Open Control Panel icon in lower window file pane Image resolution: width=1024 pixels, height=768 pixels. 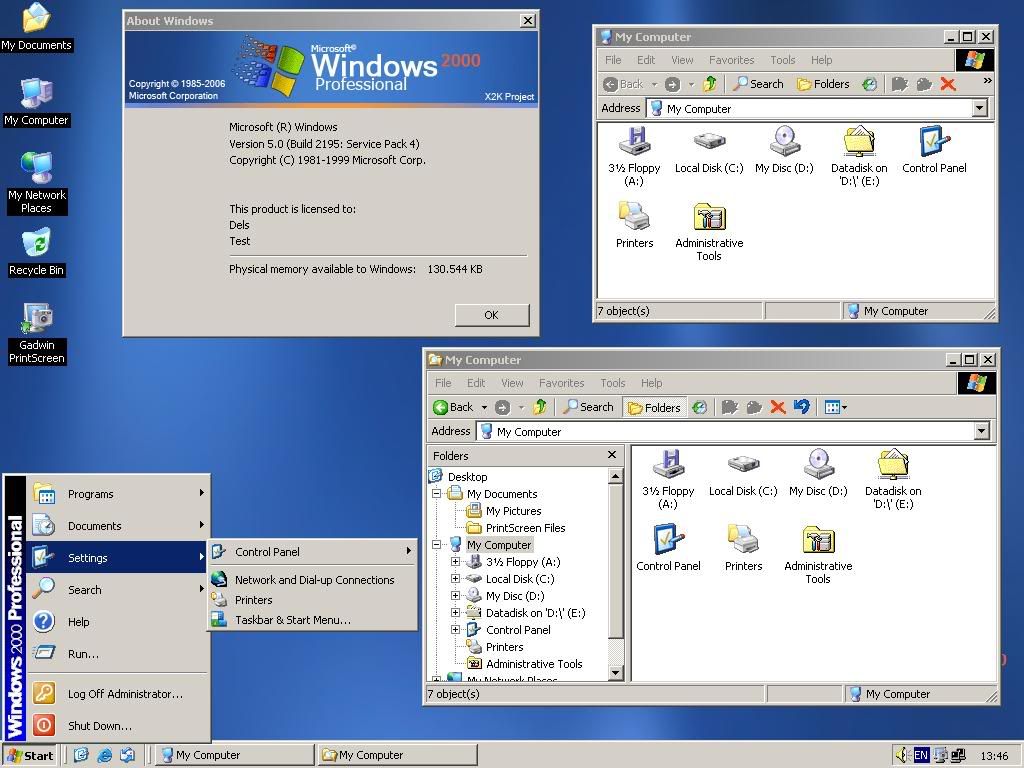pos(668,549)
